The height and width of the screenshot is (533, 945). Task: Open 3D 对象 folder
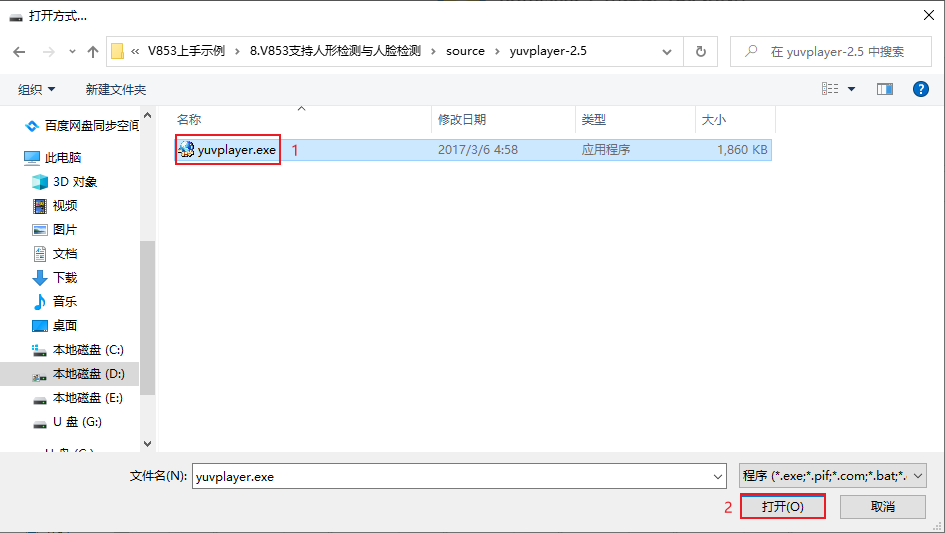[x=75, y=181]
